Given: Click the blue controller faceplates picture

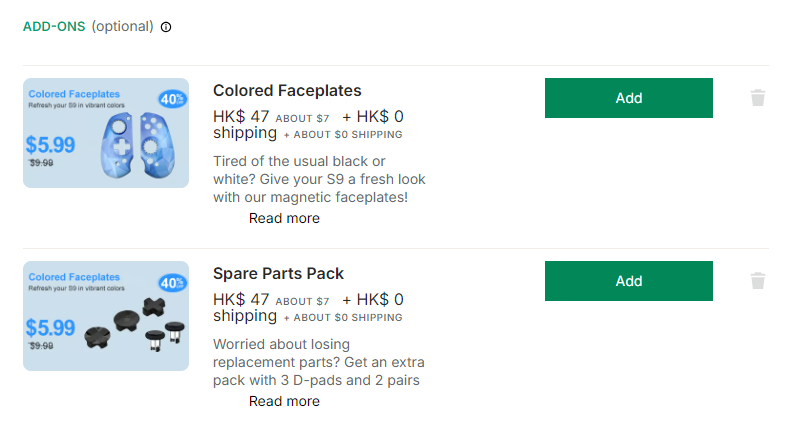Looking at the screenshot, I should [x=138, y=145].
